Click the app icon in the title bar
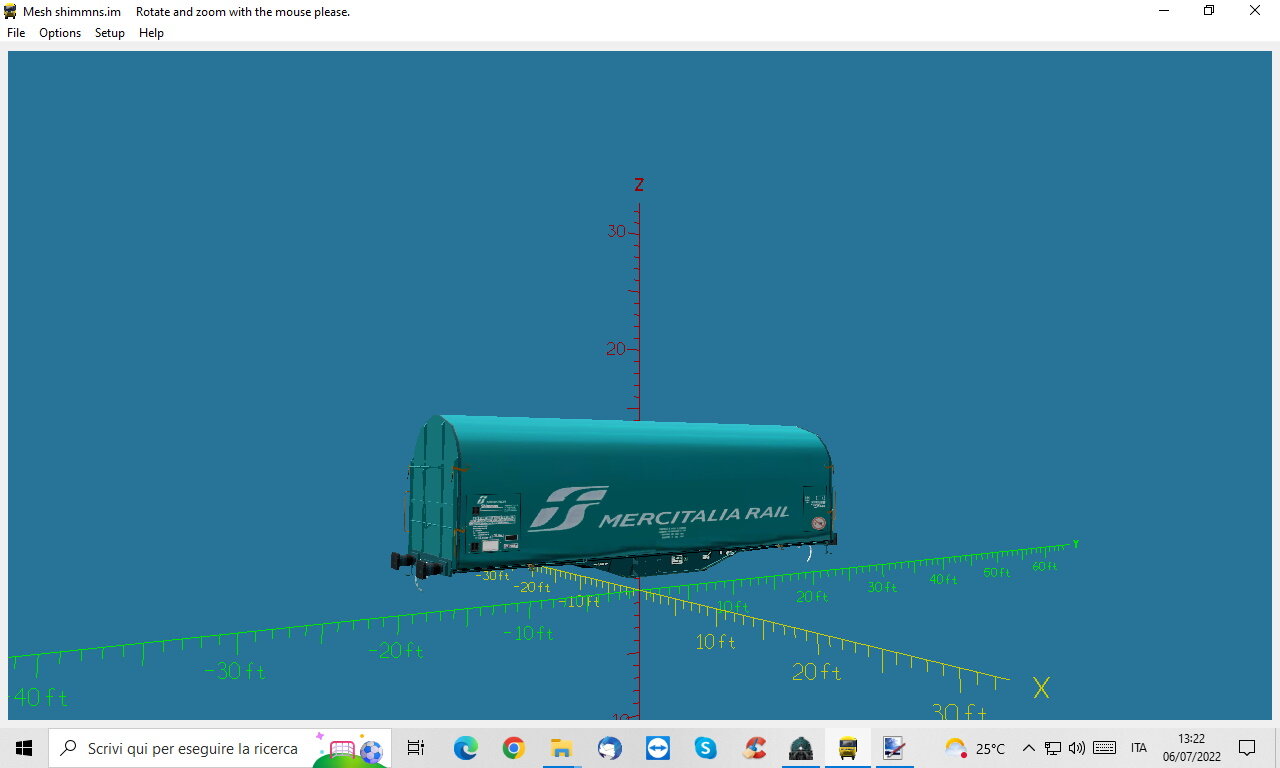 [11, 11]
